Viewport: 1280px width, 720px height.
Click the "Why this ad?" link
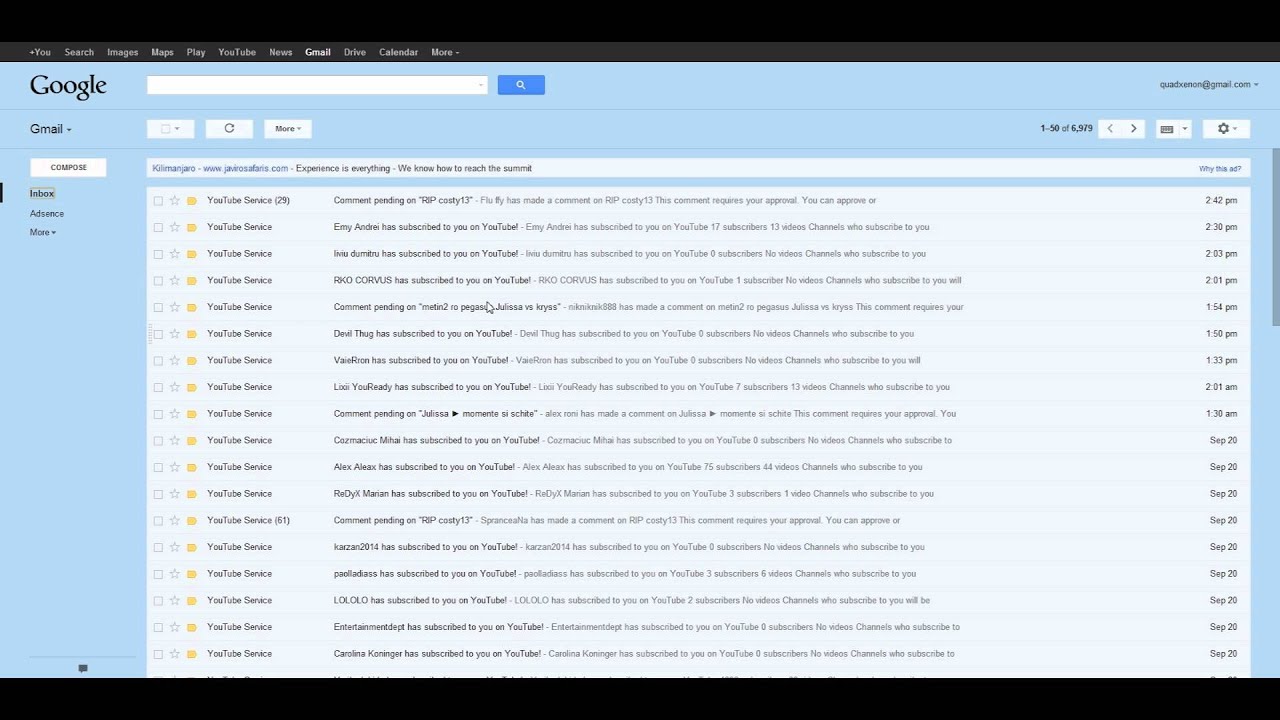tap(1220, 169)
